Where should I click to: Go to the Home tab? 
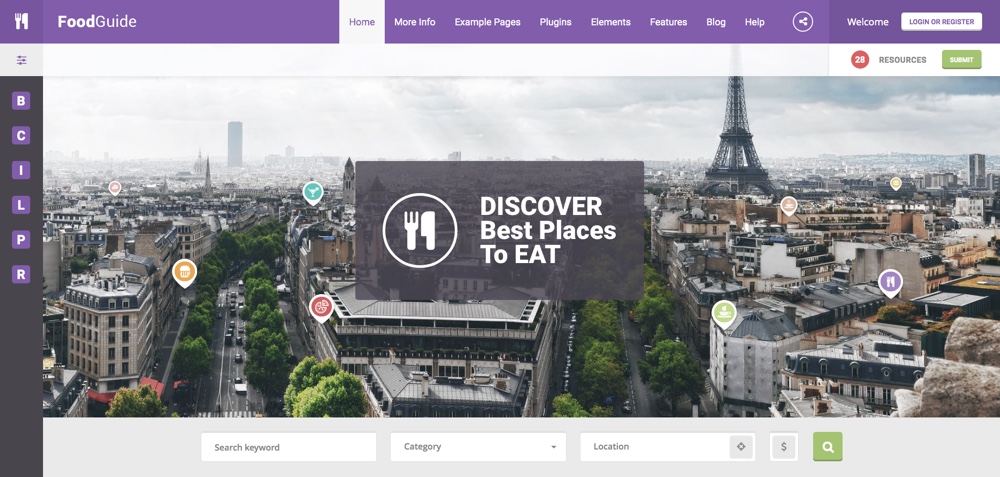pos(362,22)
